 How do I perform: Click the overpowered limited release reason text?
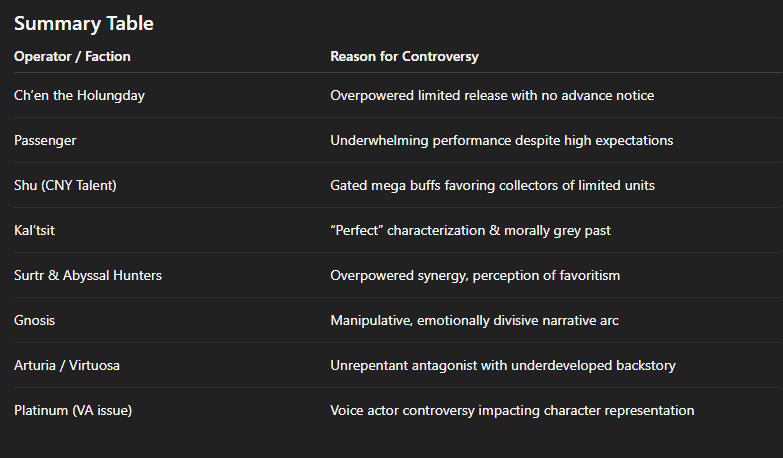point(492,95)
